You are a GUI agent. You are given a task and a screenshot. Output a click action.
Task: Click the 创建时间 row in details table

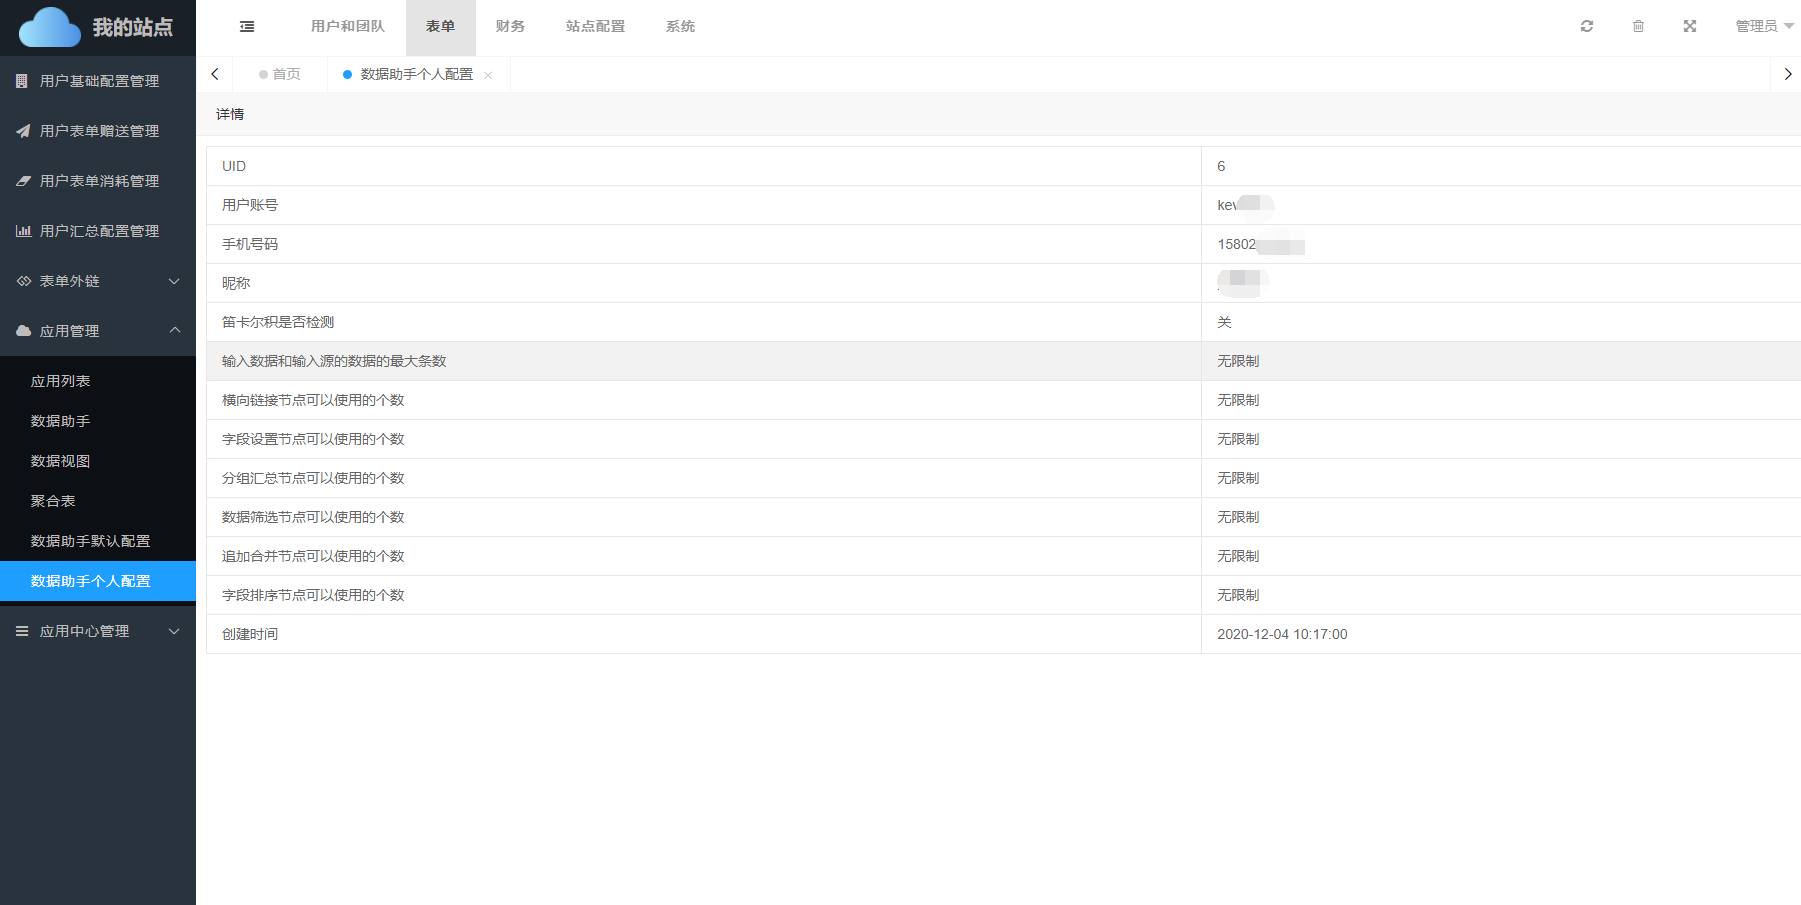(x=703, y=634)
